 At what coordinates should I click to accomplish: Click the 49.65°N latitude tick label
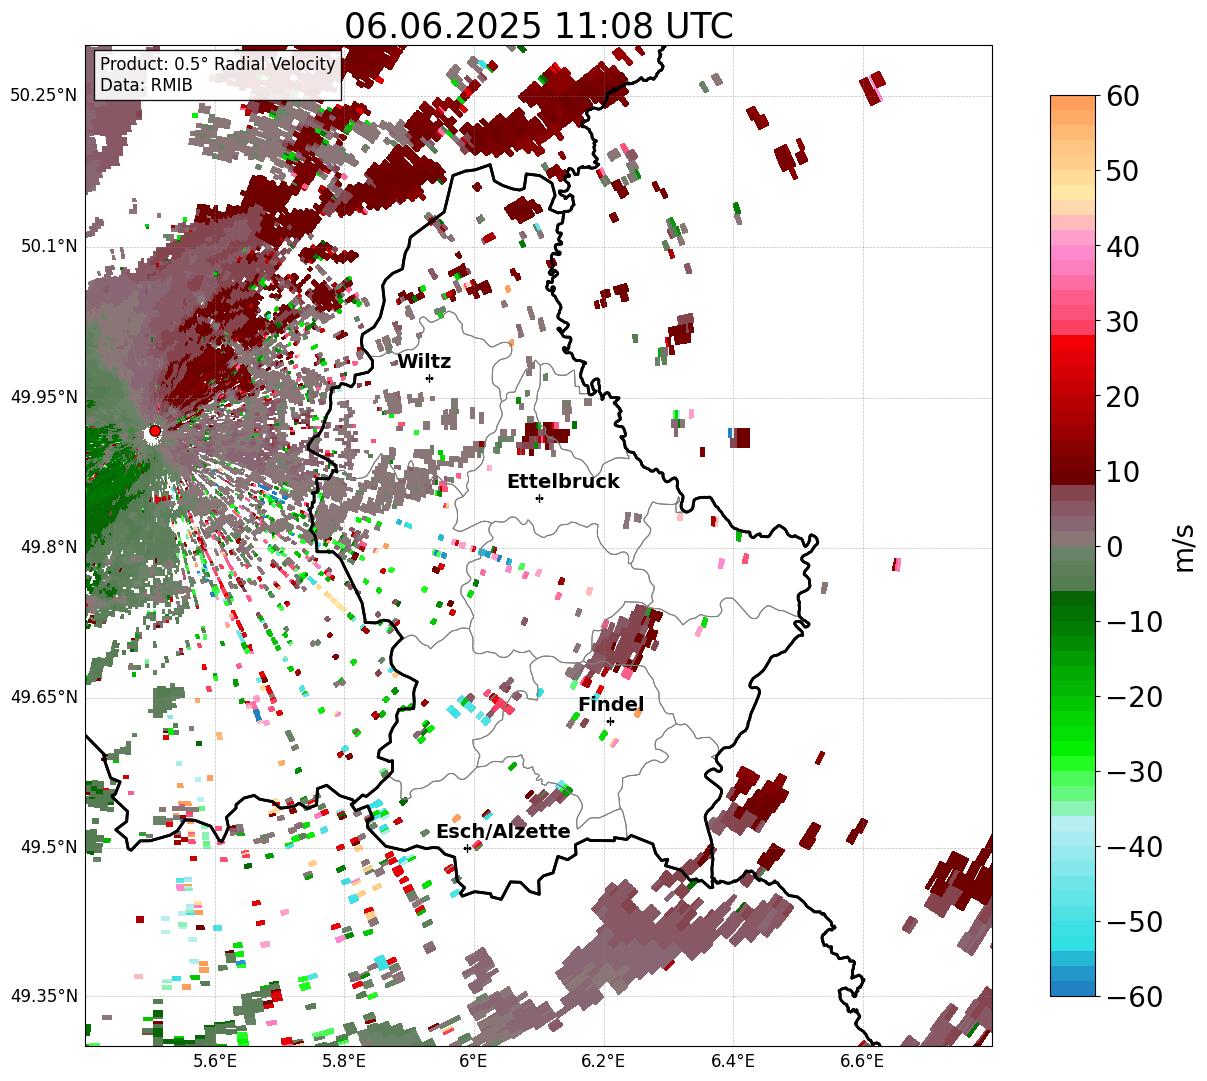point(44,697)
